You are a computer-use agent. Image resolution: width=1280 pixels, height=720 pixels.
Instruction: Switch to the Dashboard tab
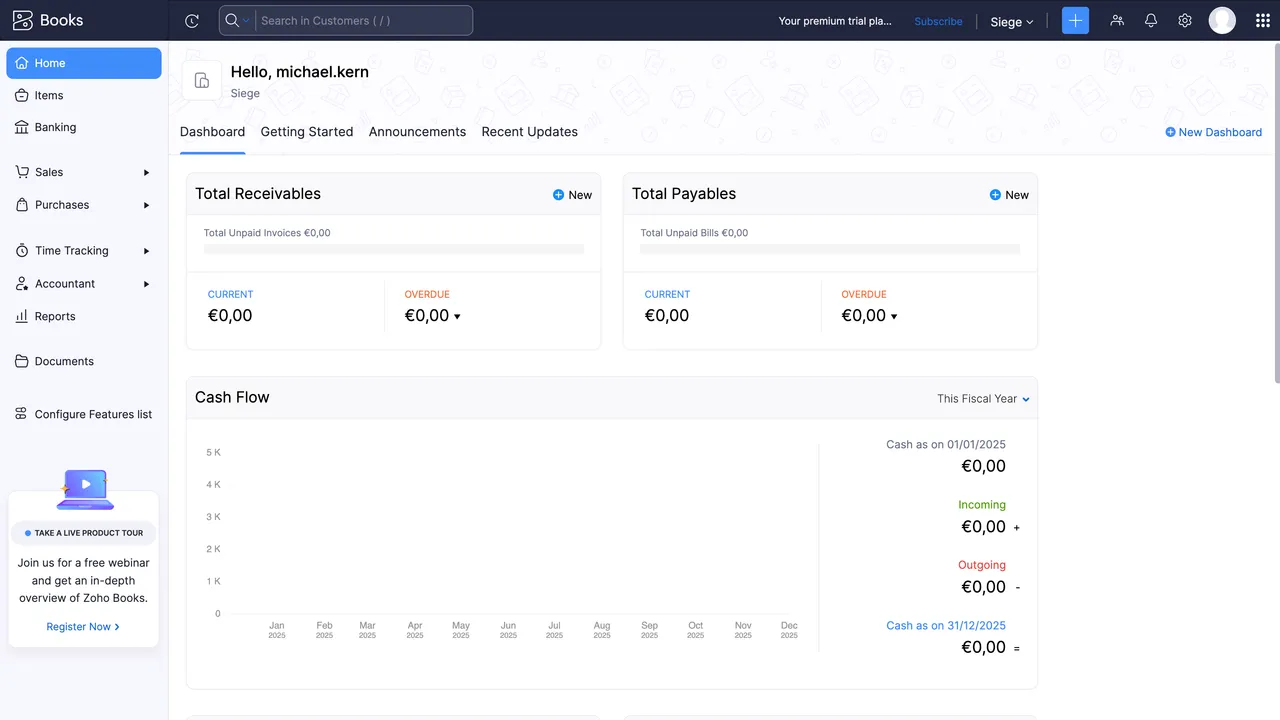tap(212, 132)
